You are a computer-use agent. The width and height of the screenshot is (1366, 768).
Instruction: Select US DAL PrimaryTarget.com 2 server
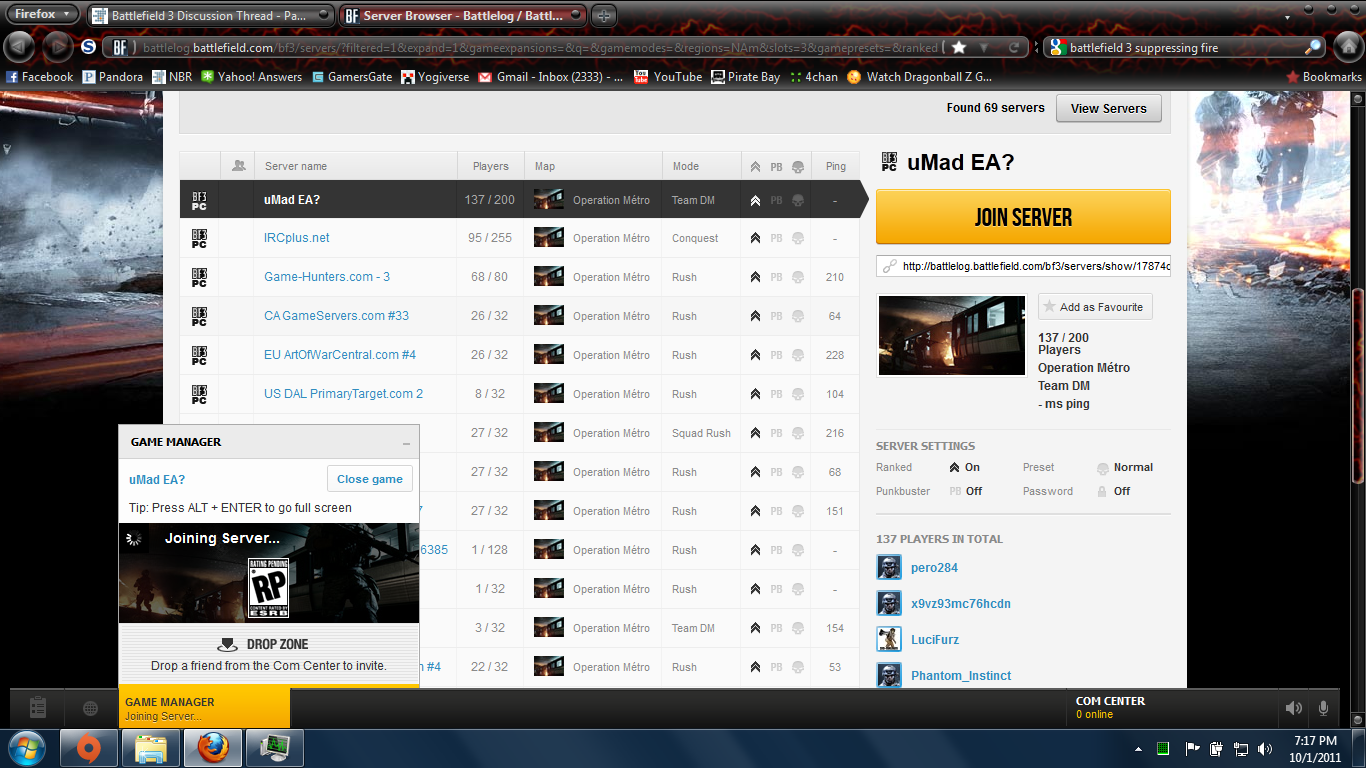[343, 394]
